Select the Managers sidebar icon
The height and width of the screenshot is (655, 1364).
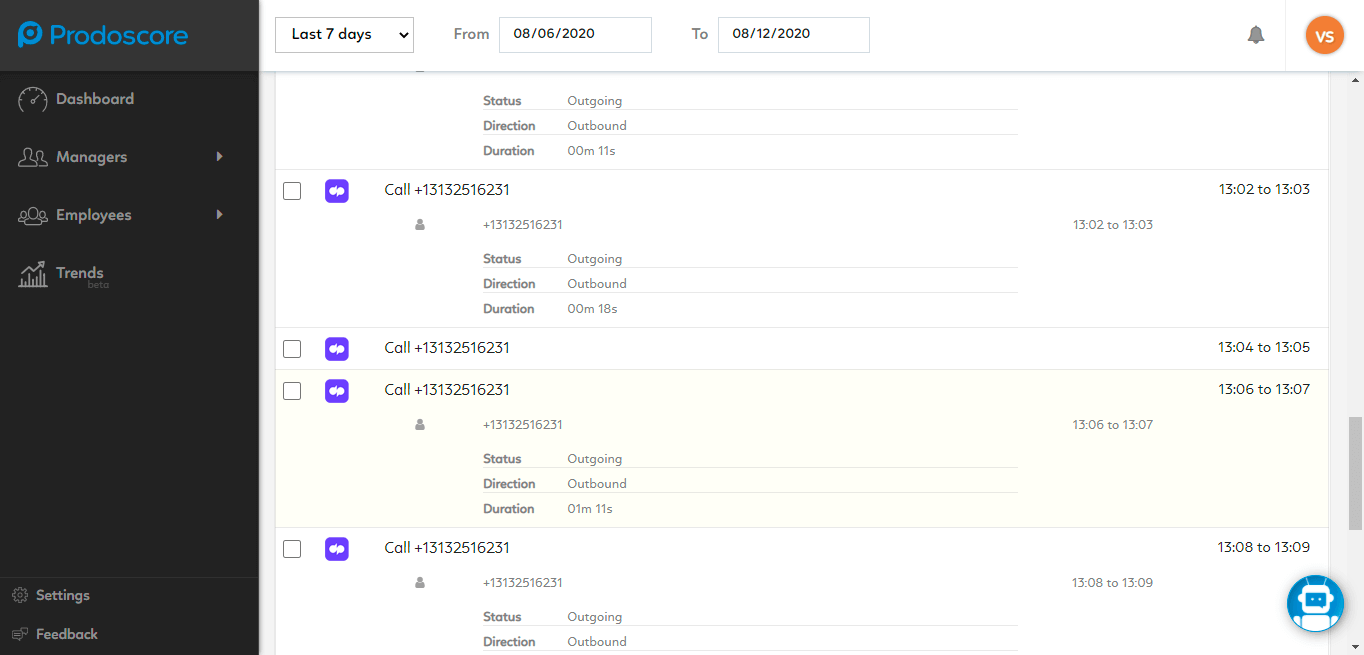(33, 157)
